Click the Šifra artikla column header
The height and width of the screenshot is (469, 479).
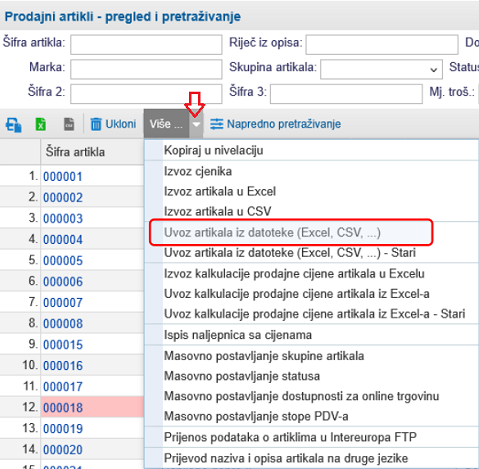[92, 152]
